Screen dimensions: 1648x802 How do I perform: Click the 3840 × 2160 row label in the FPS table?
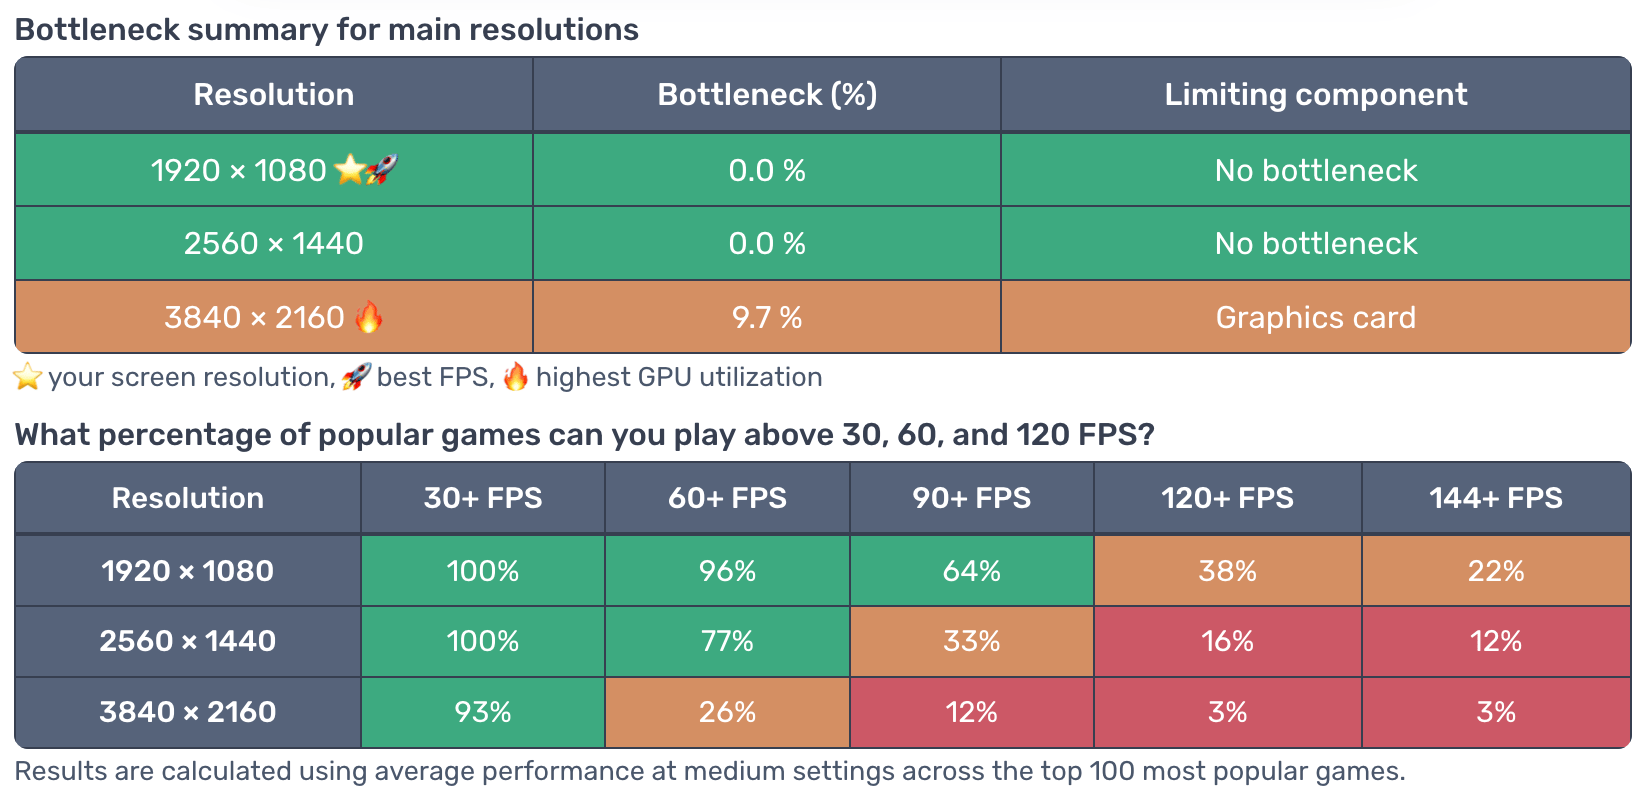(188, 712)
